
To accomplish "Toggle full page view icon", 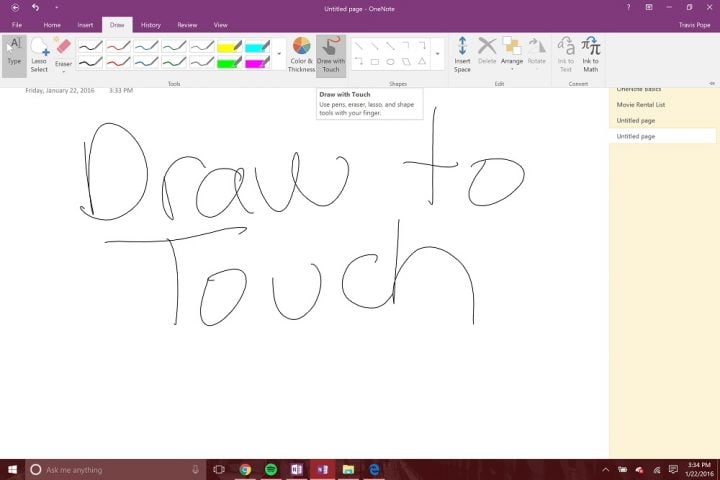I will [x=649, y=8].
